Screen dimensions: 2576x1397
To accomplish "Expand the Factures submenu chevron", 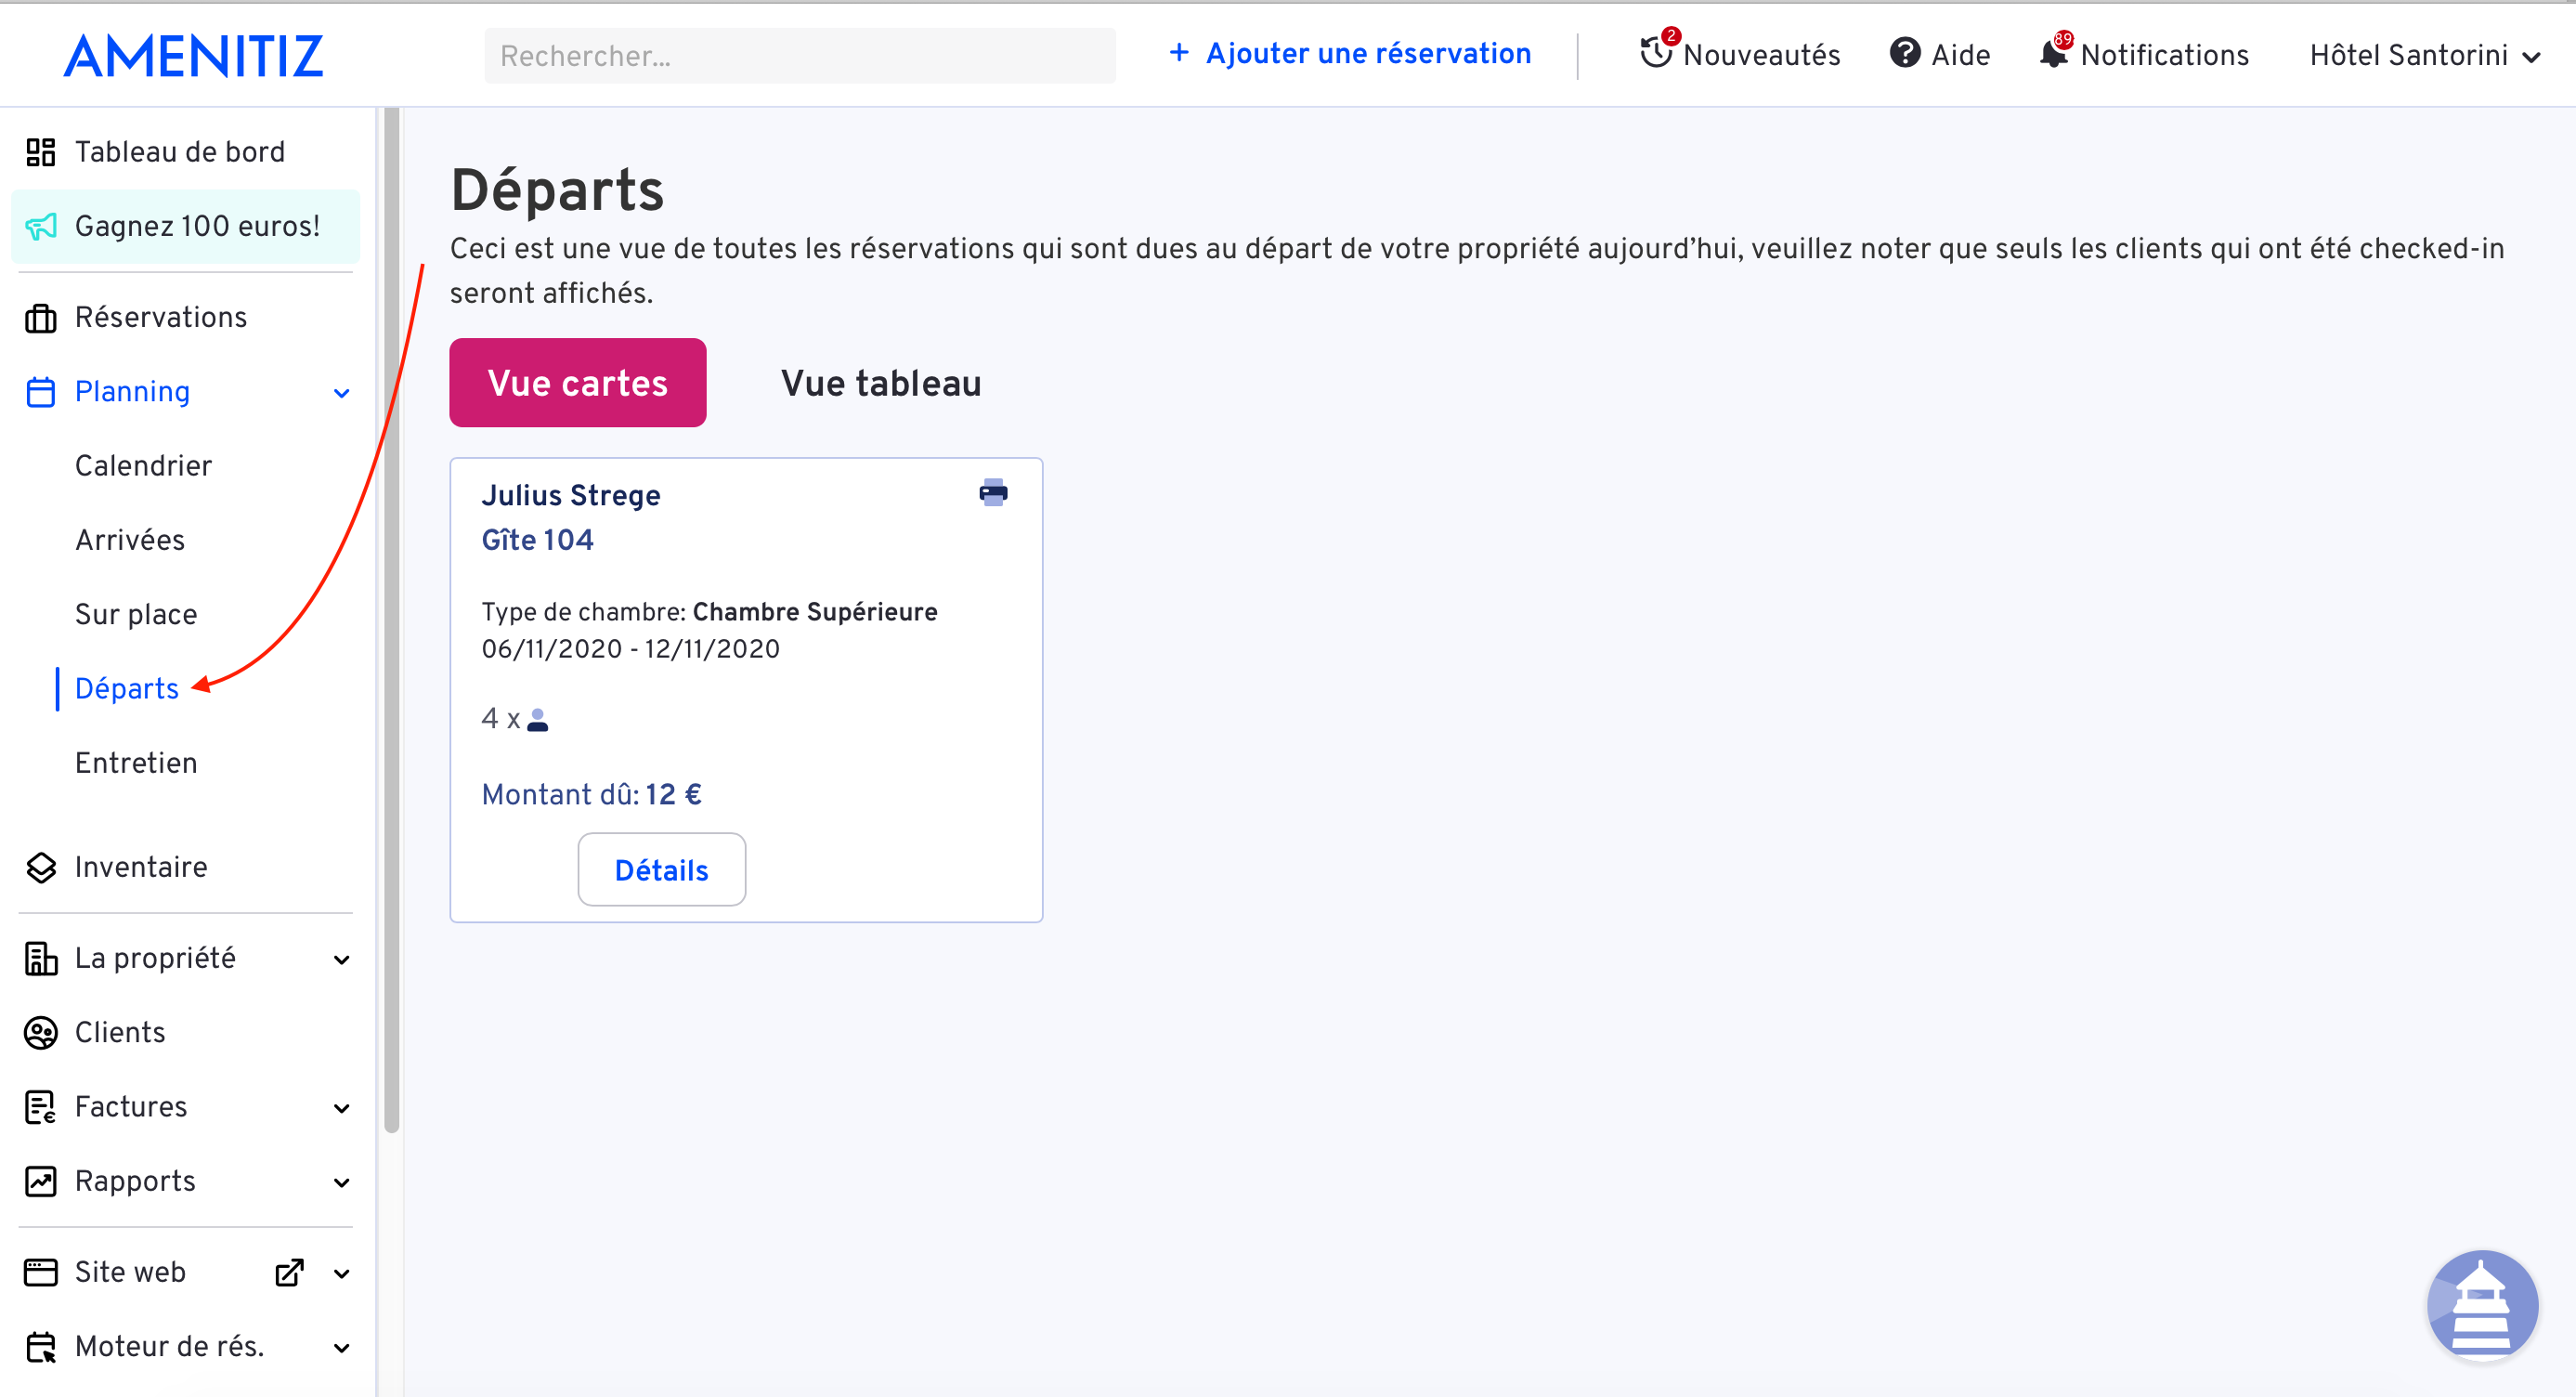I will [x=342, y=1109].
